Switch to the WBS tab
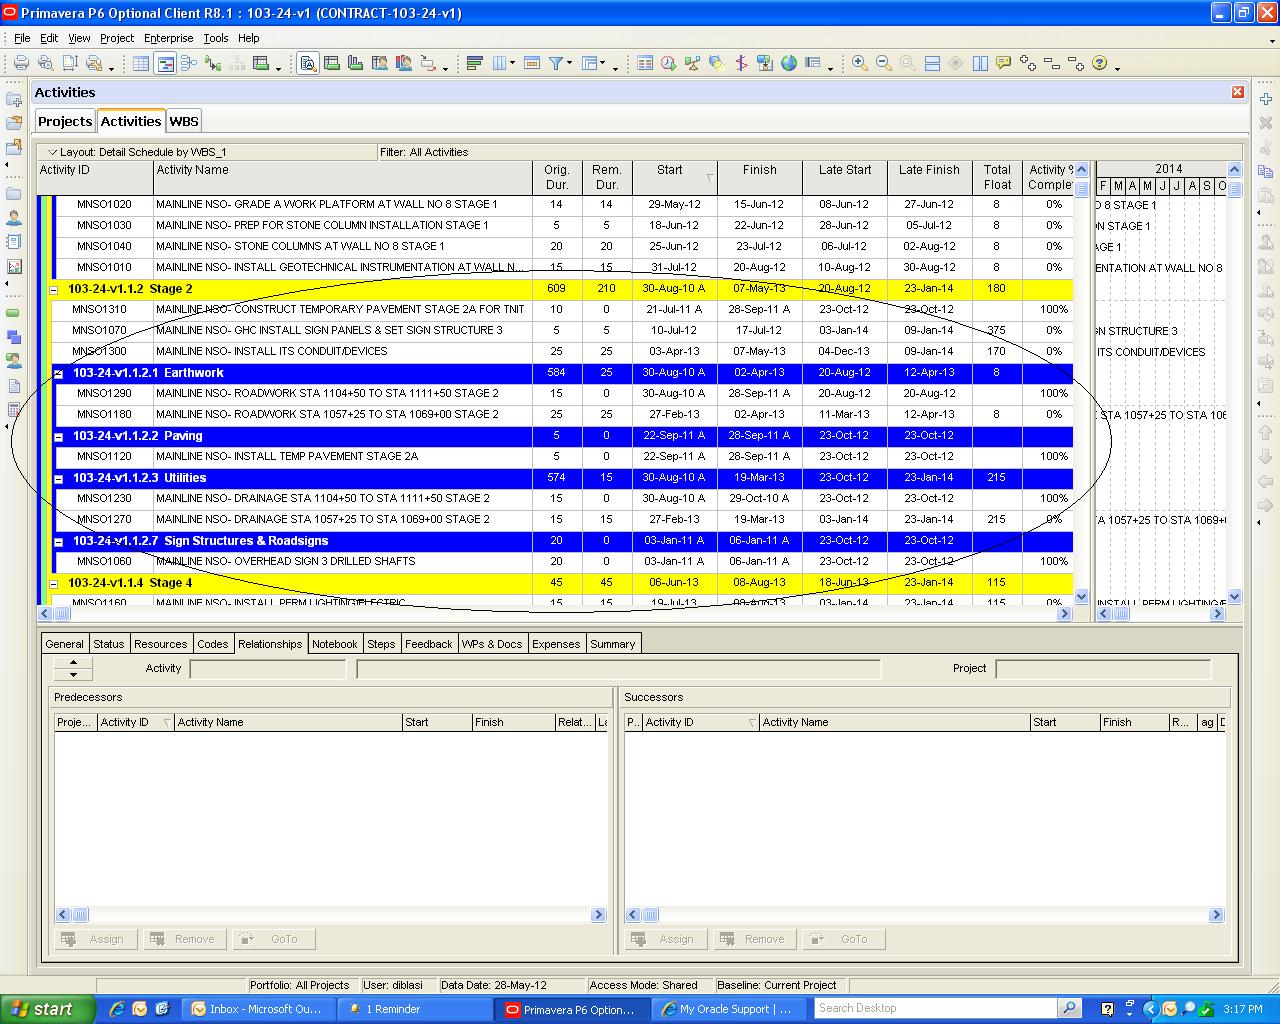1280x1024 pixels. click(x=184, y=121)
